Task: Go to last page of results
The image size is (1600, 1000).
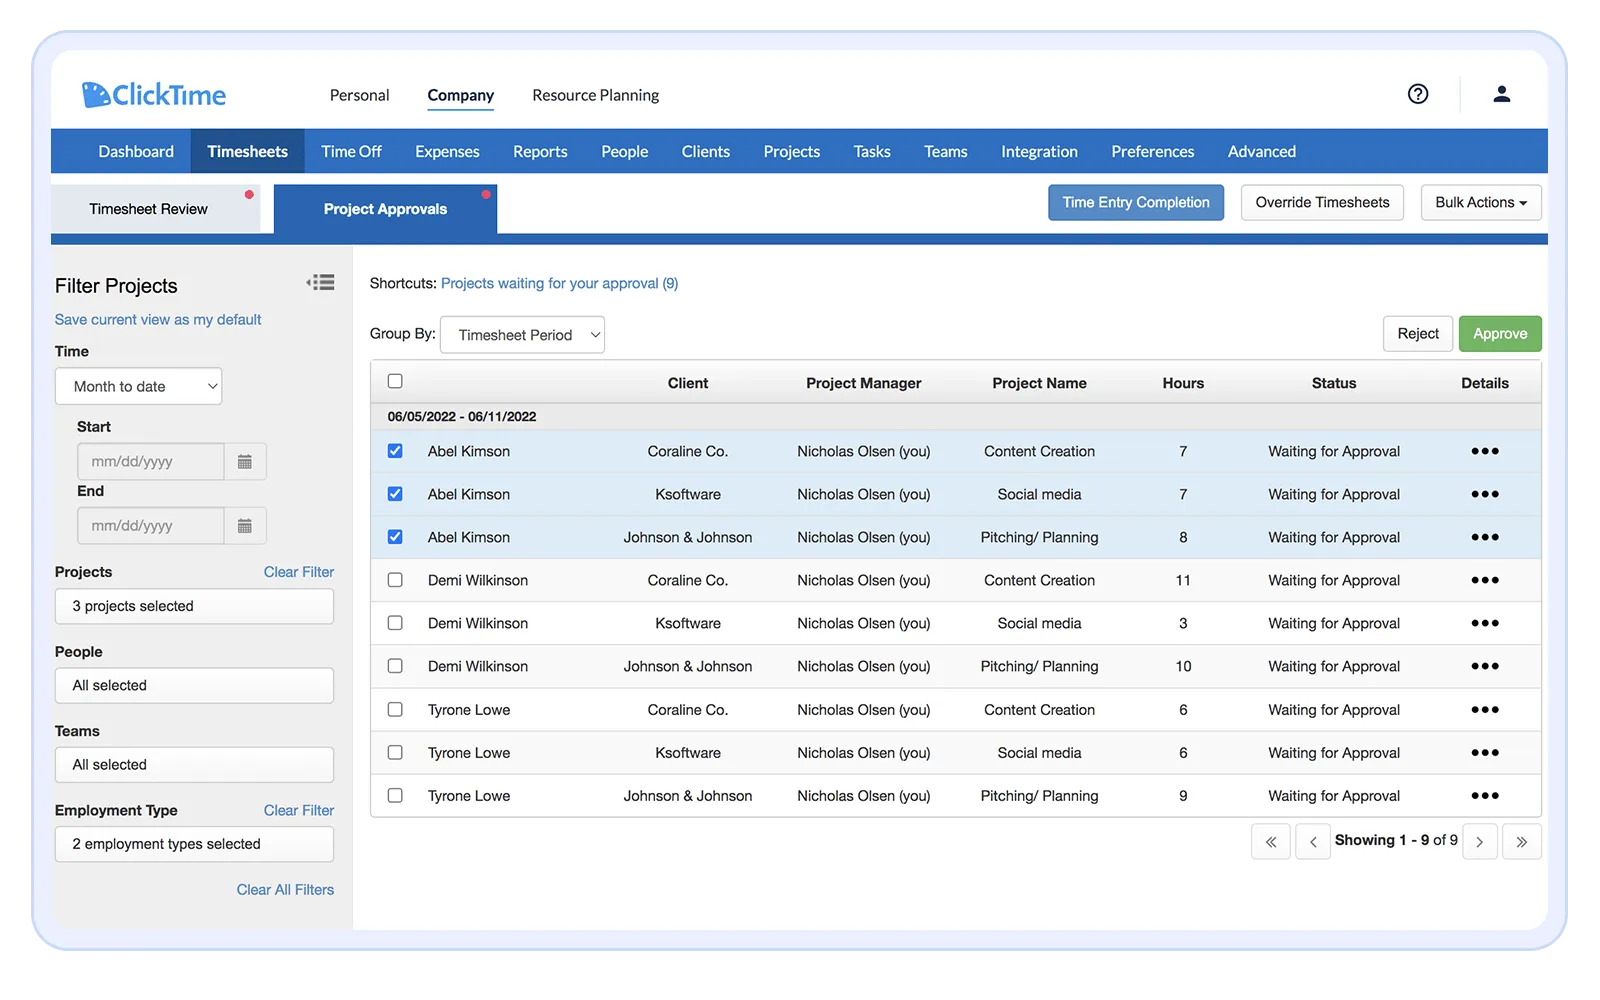Action: click(1522, 842)
